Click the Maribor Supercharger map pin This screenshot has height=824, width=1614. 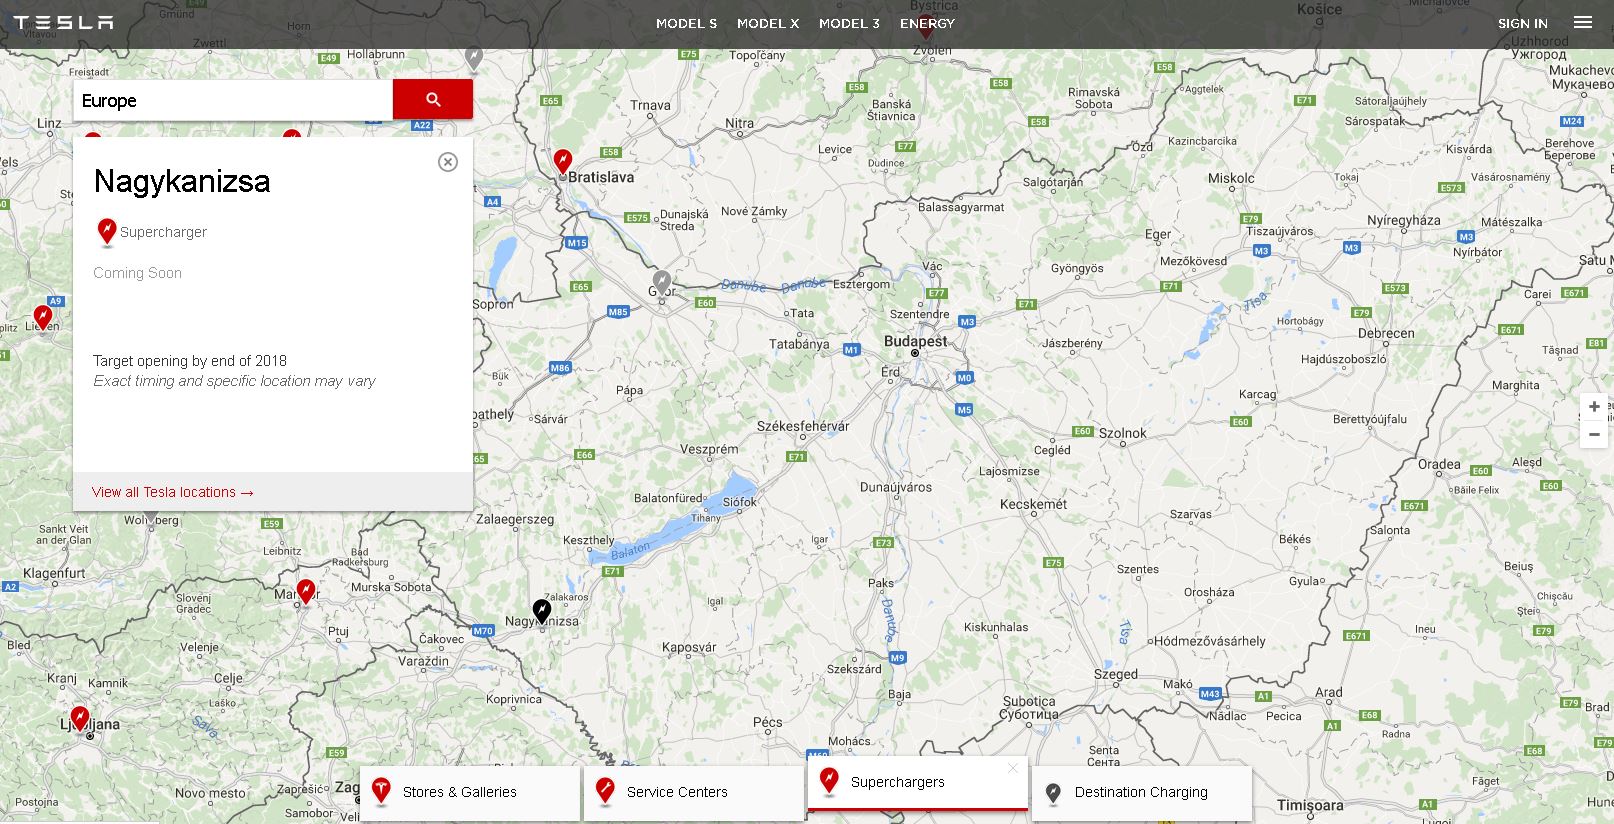pyautogui.click(x=306, y=590)
